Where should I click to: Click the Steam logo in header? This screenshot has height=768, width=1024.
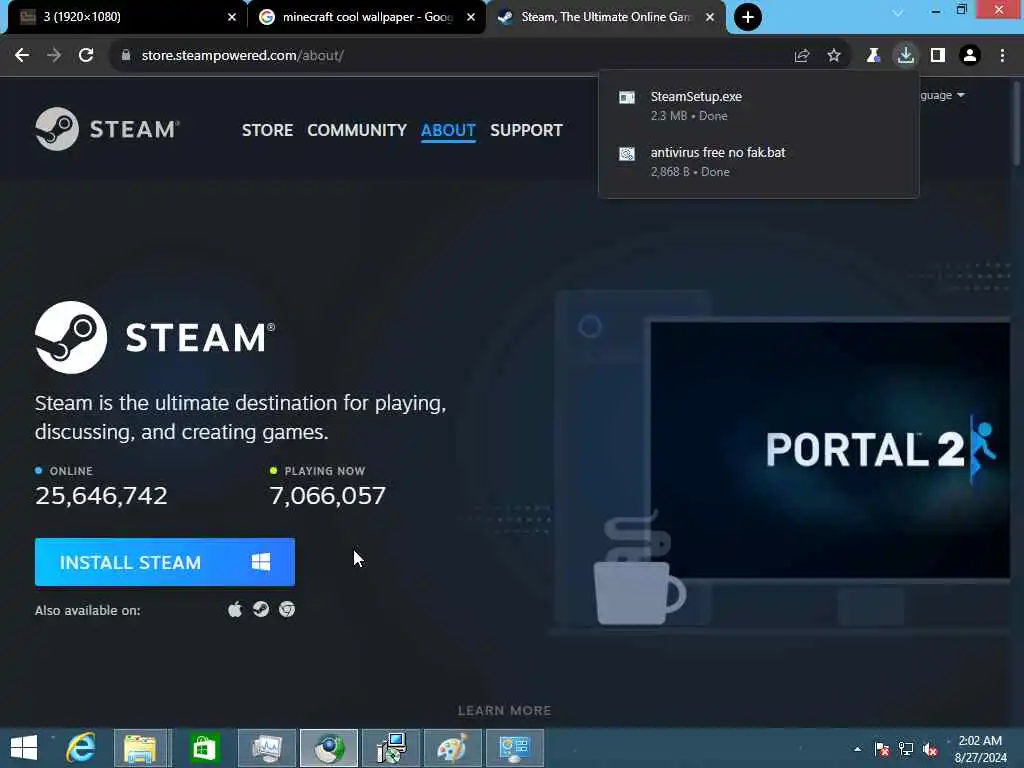click(x=107, y=129)
